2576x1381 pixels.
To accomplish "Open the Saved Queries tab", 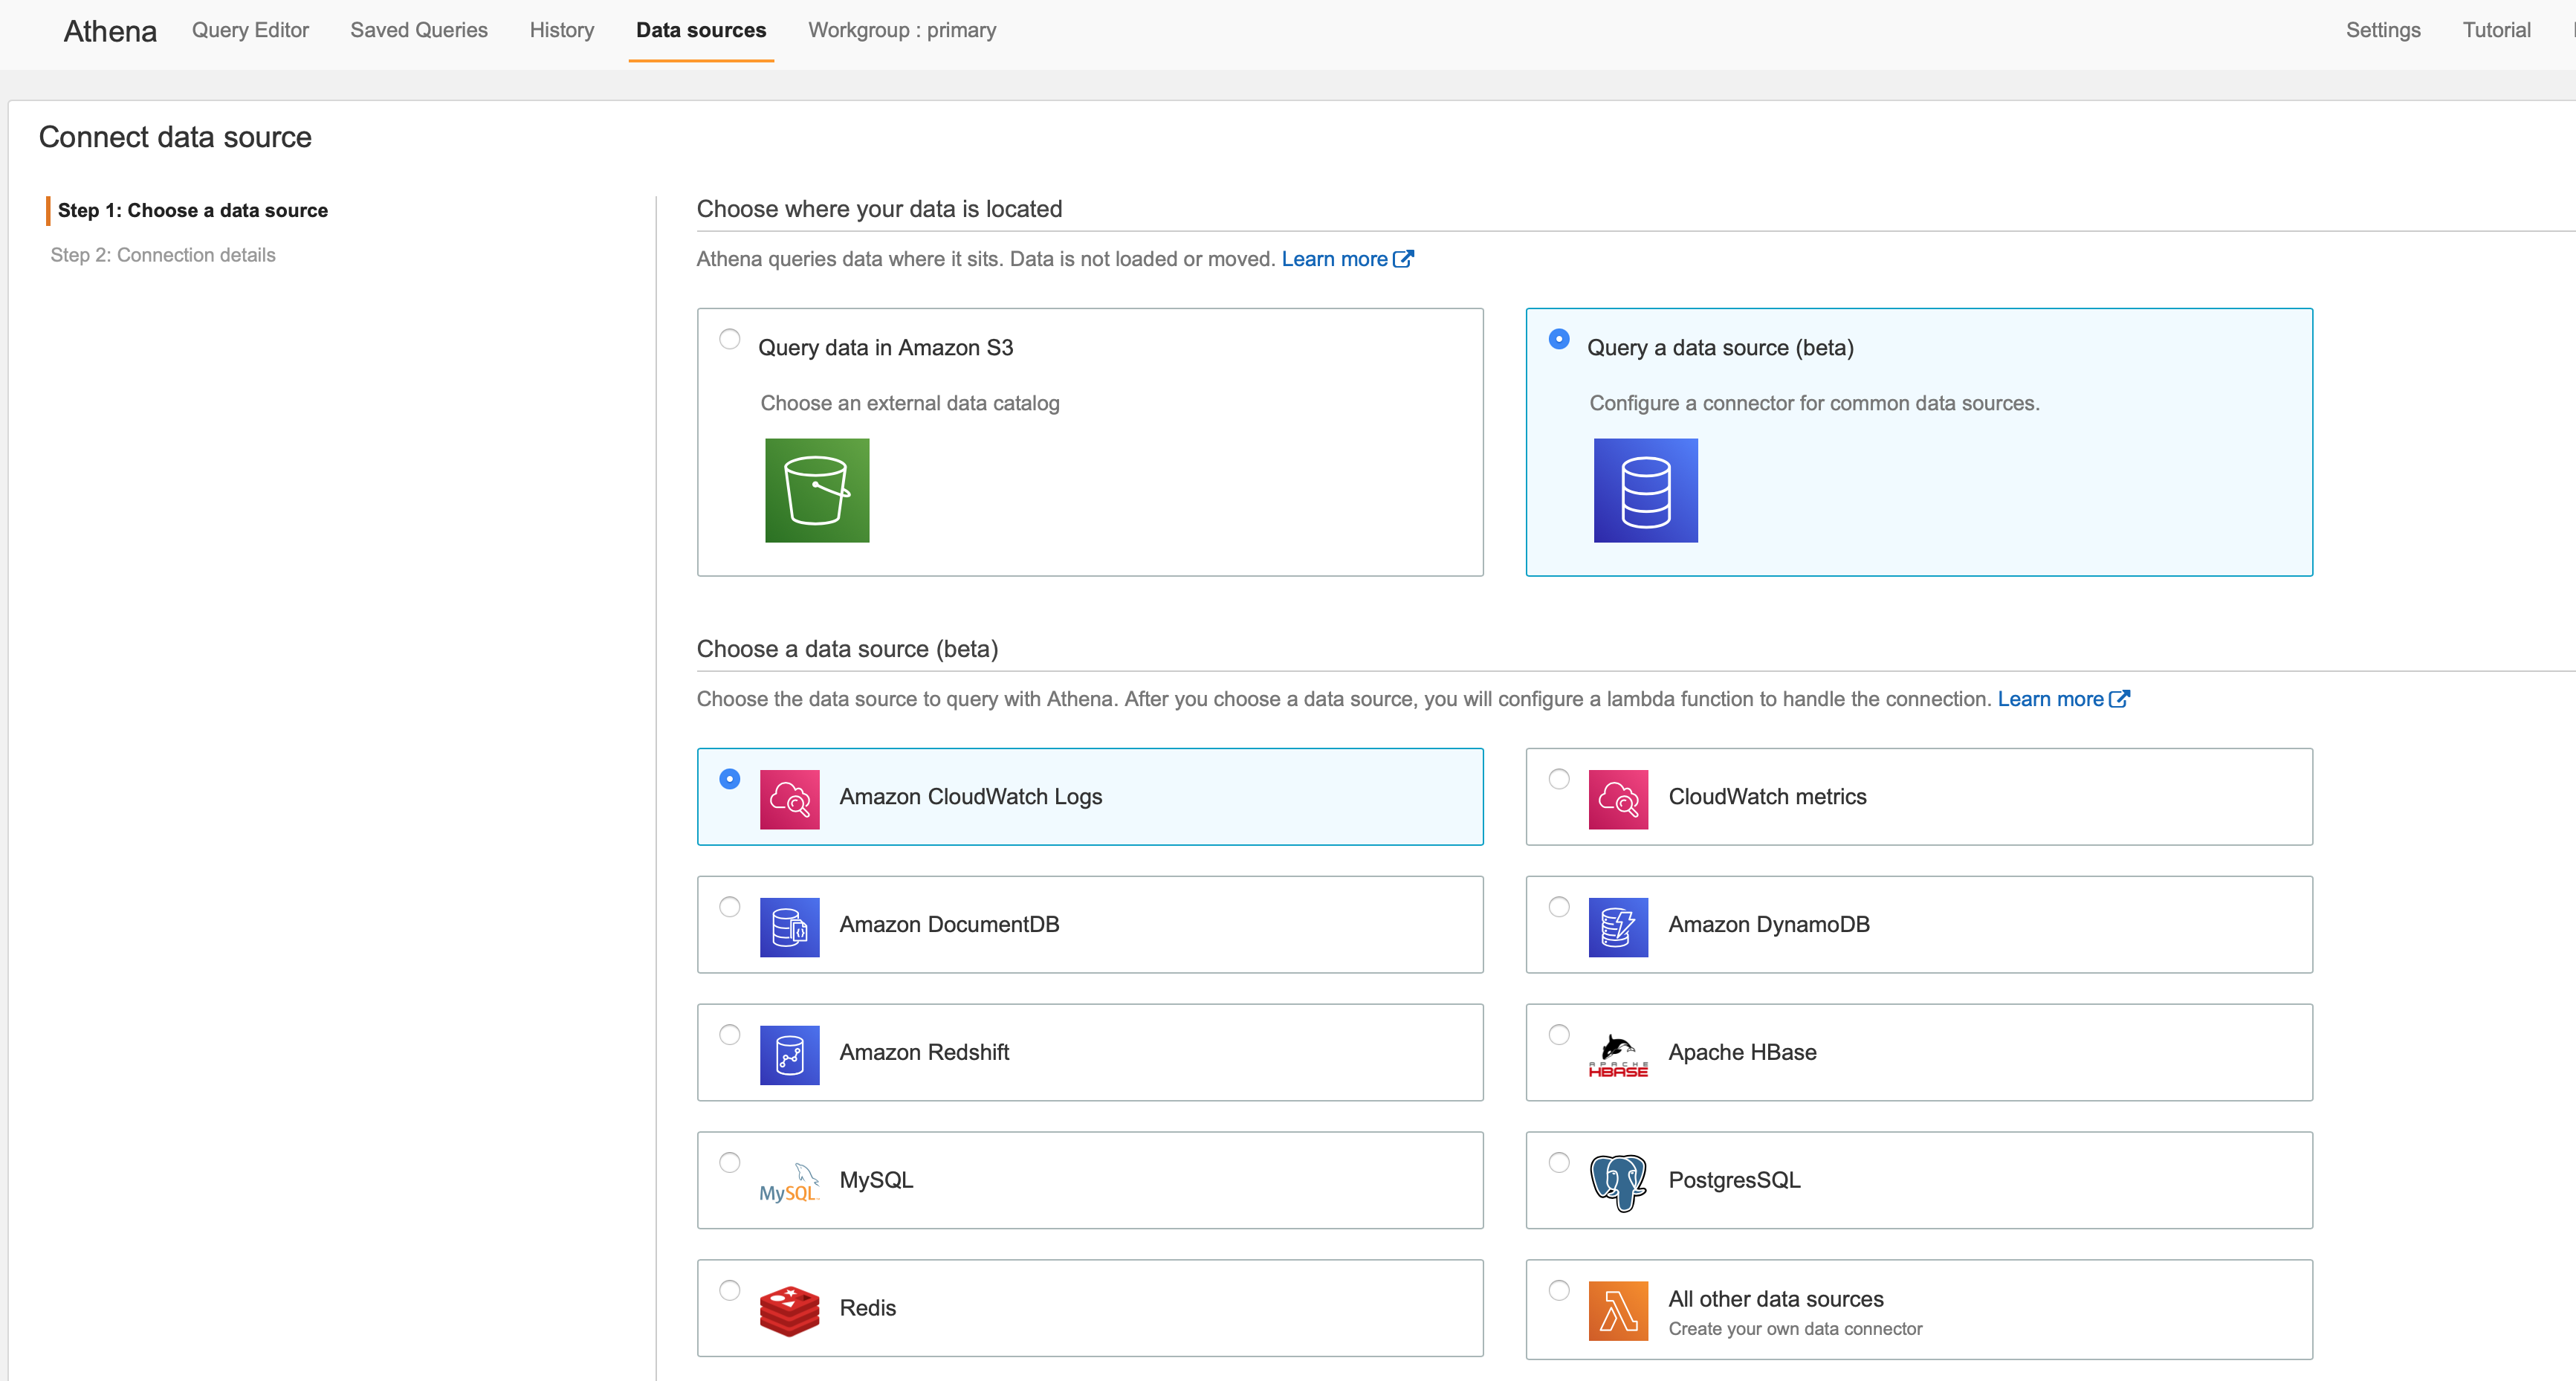I will (419, 30).
